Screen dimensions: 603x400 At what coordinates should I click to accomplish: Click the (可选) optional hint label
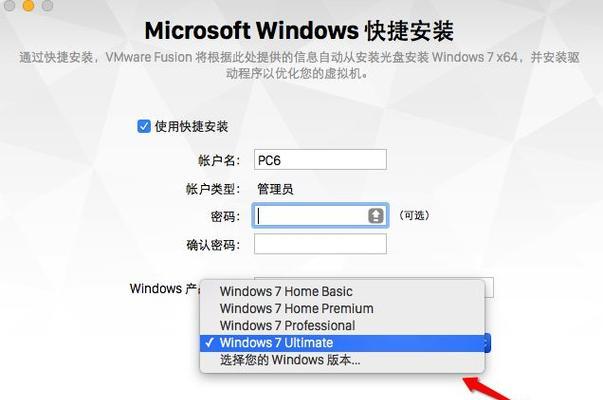pyautogui.click(x=414, y=215)
